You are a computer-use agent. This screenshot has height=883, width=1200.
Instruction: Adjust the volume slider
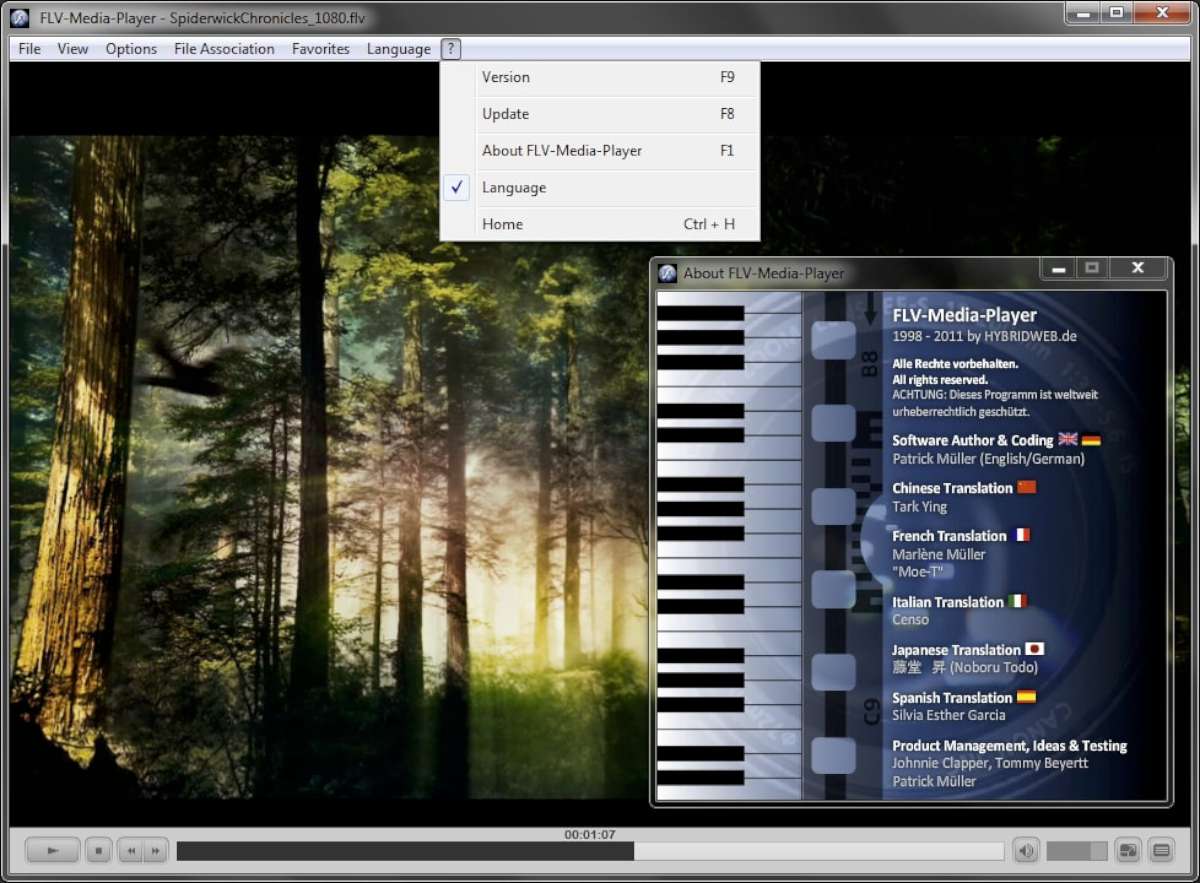point(1076,851)
